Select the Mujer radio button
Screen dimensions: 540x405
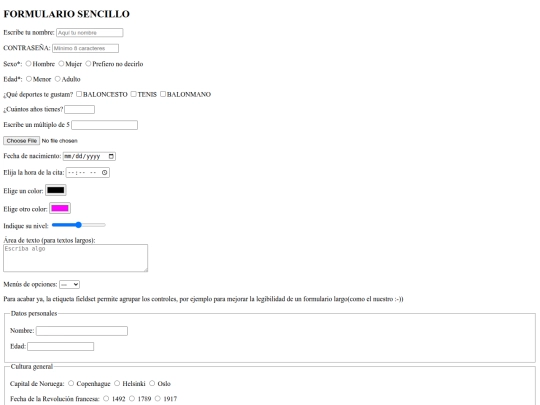pos(61,64)
